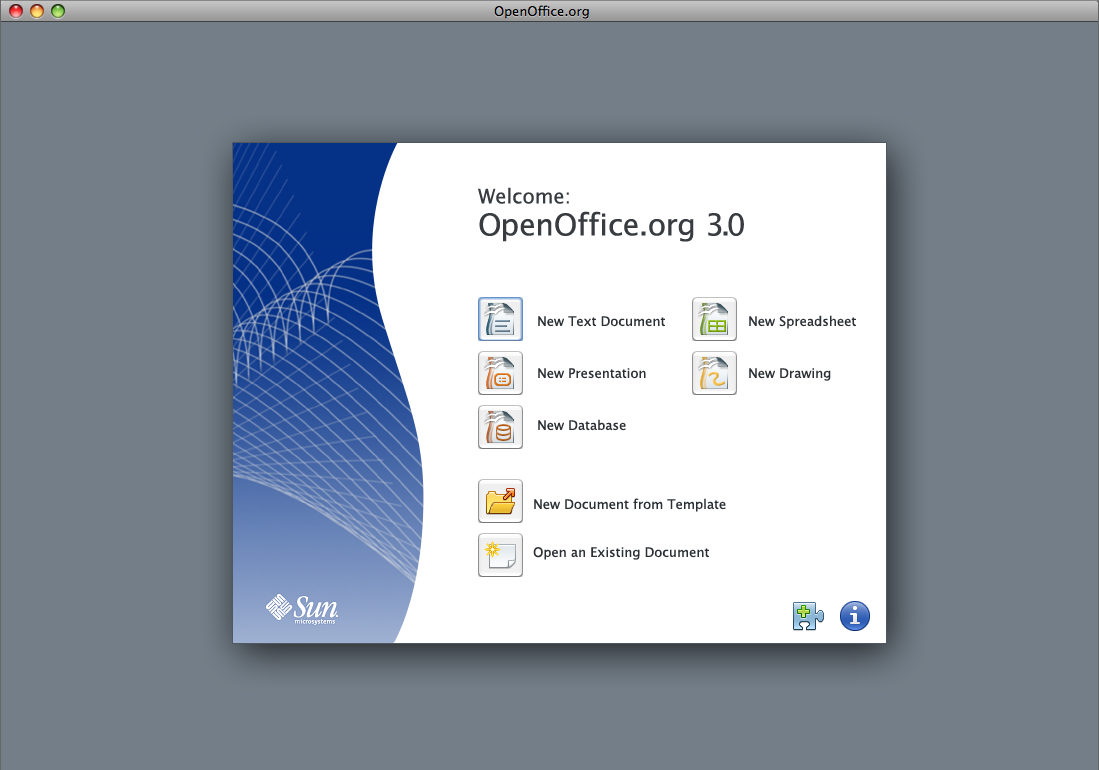Open the extensions puzzle piece icon

click(808, 616)
